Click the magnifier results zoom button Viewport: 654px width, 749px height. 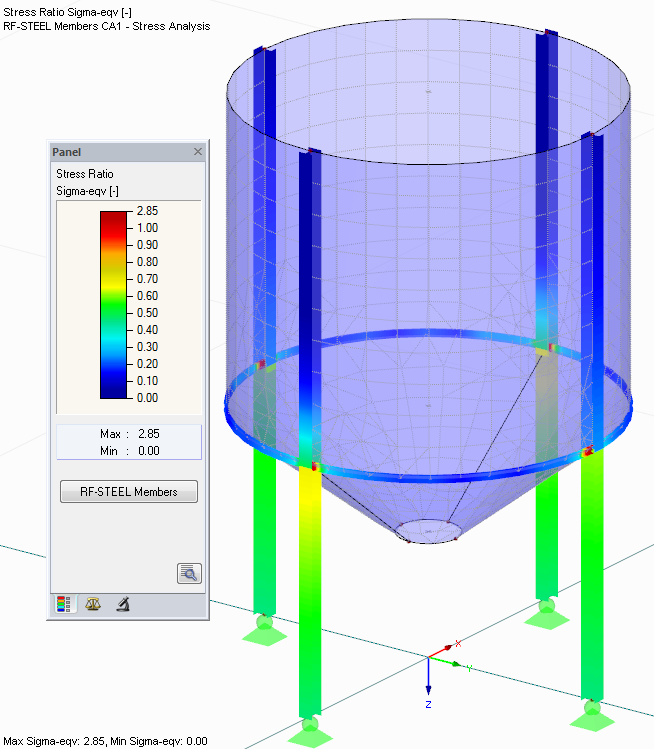pyautogui.click(x=189, y=573)
